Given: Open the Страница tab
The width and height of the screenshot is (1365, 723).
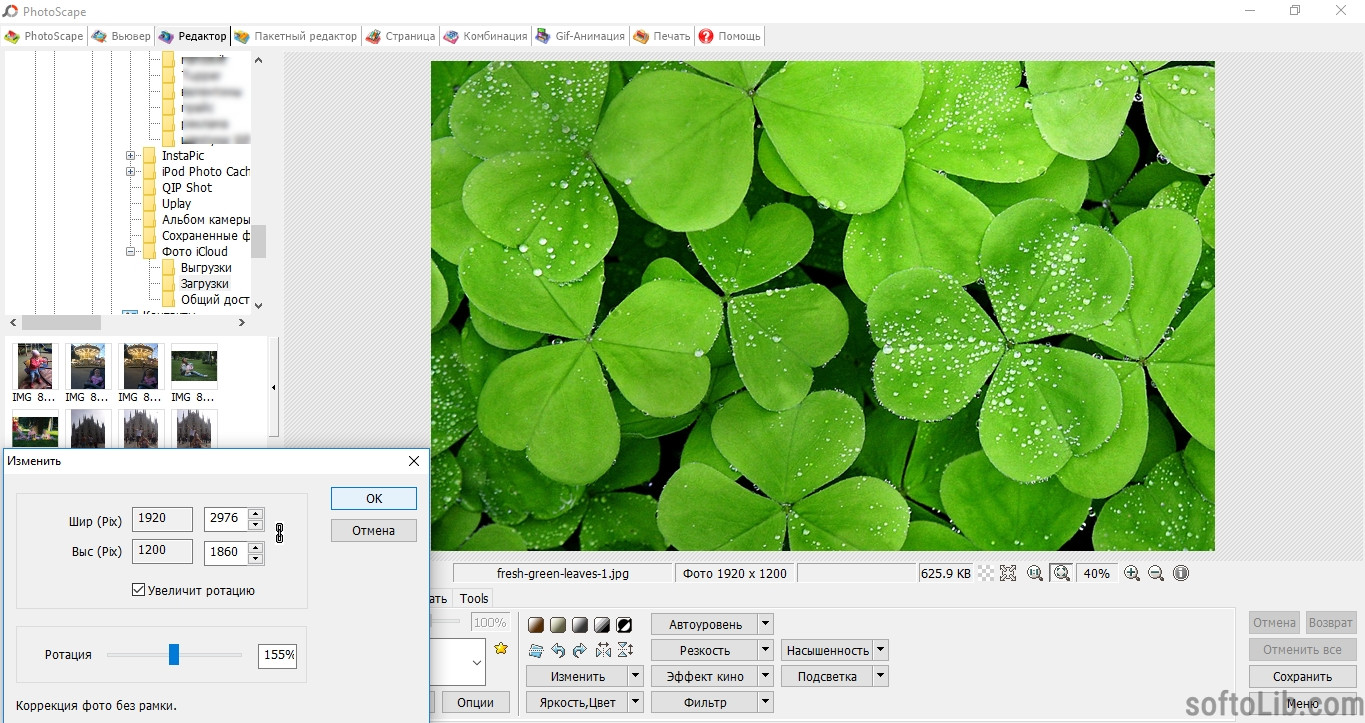Looking at the screenshot, I should coord(400,36).
